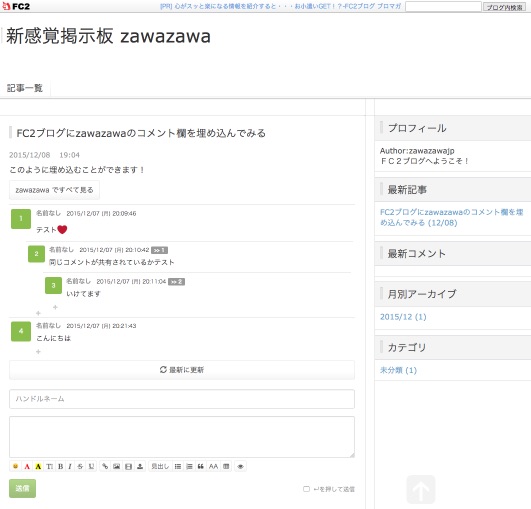Image resolution: width=531 pixels, height=509 pixels.
Task: Insert a bulleted list
Action: 178,466
